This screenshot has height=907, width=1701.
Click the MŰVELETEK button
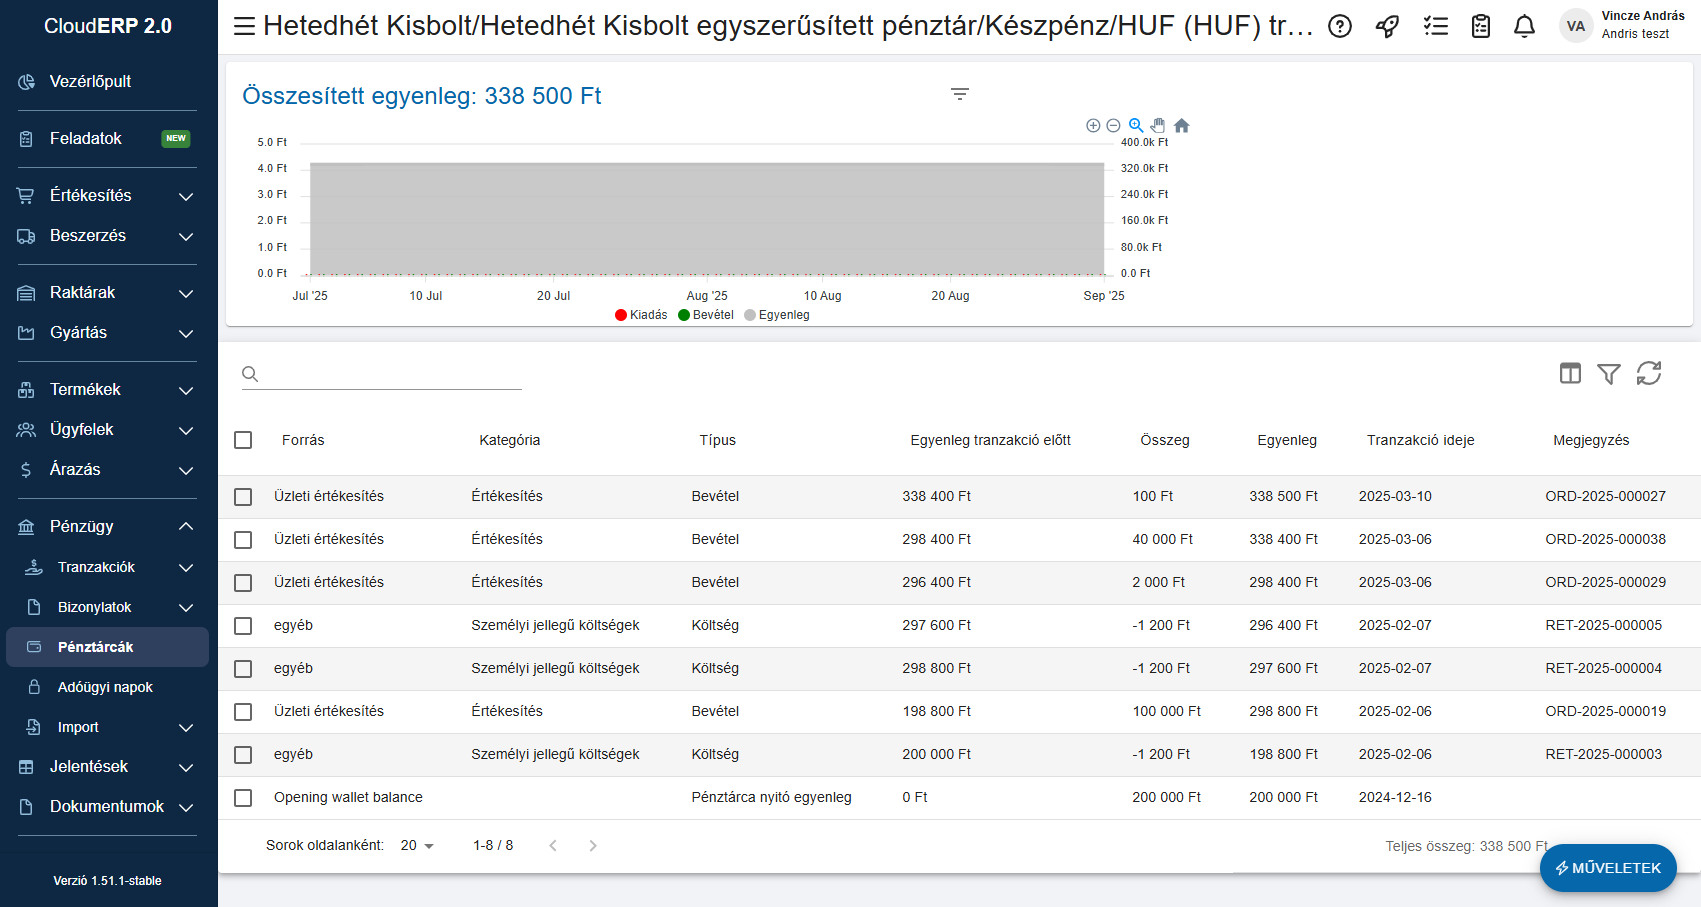[x=1607, y=868]
